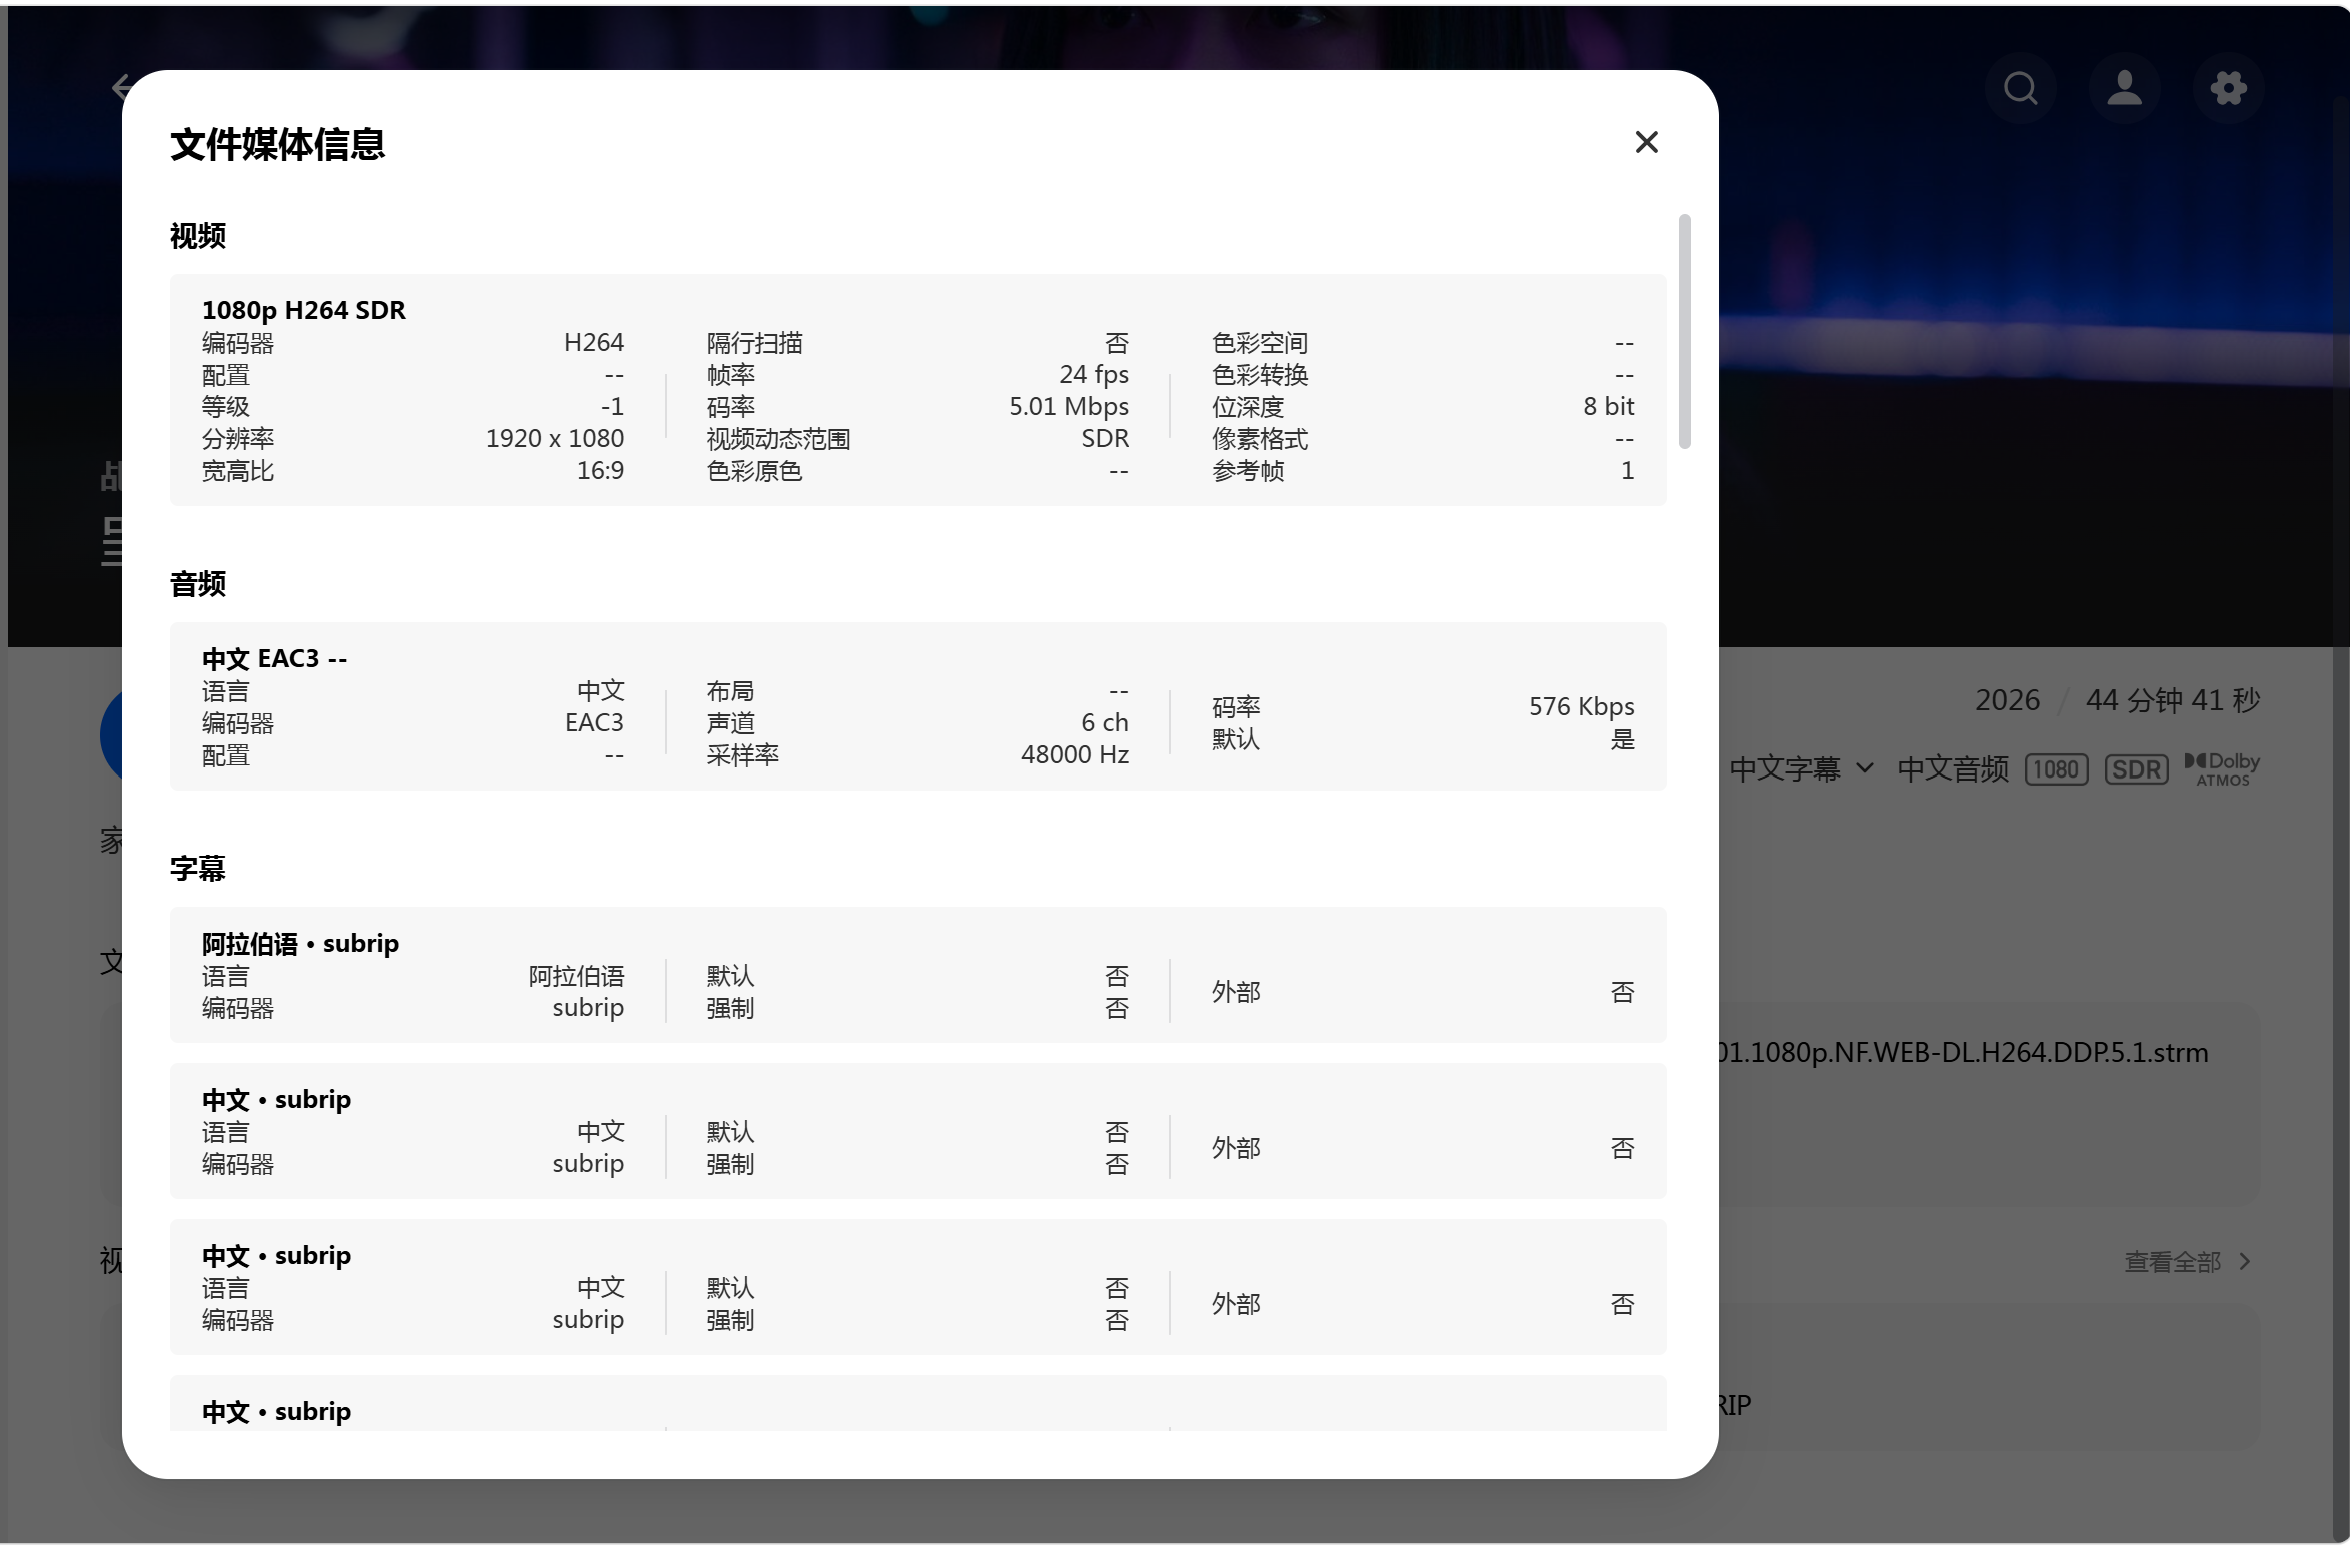Click the 音频 section heading

coord(197,584)
